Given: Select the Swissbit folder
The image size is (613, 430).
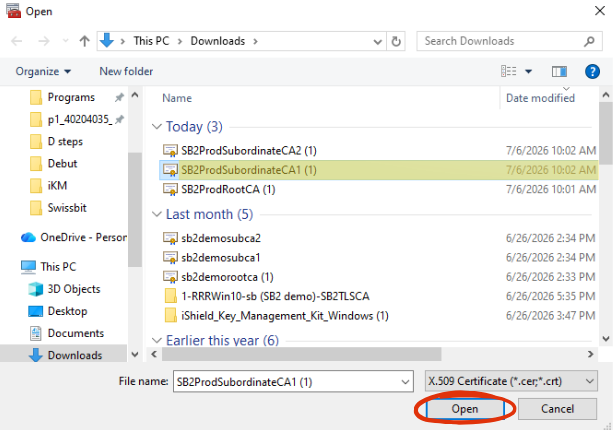Looking at the screenshot, I should point(67,208).
